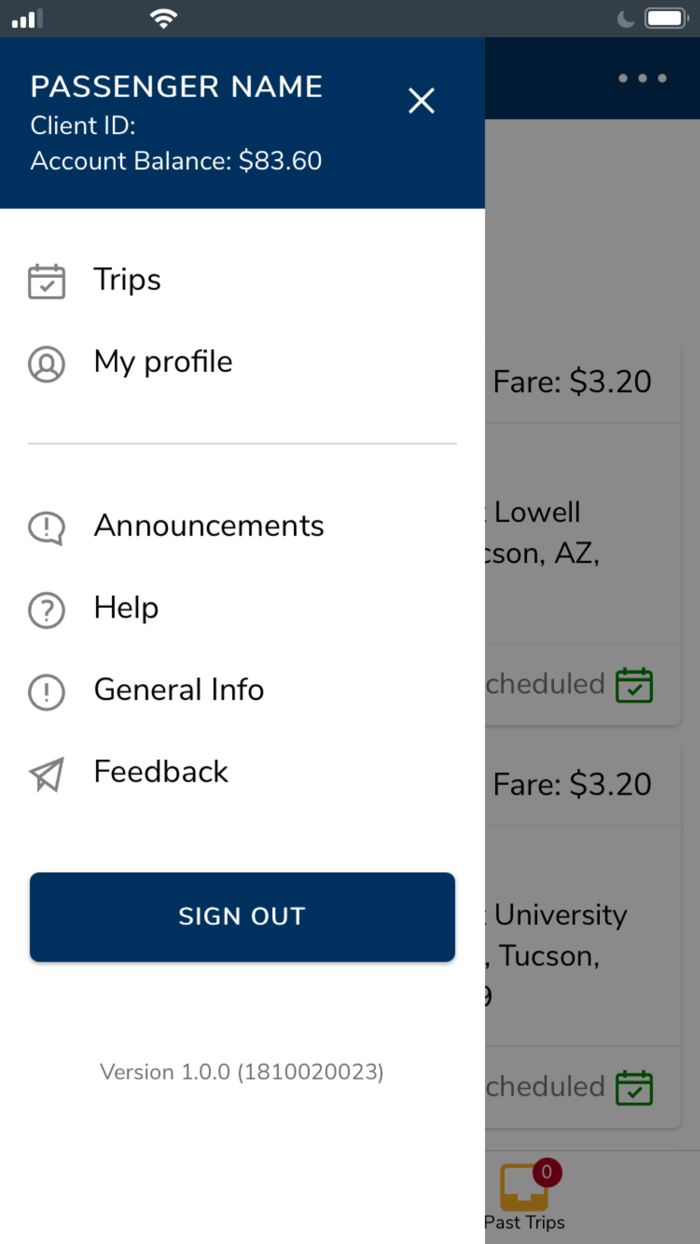Click the My profile person icon
This screenshot has width=700, height=1244.
(x=46, y=364)
